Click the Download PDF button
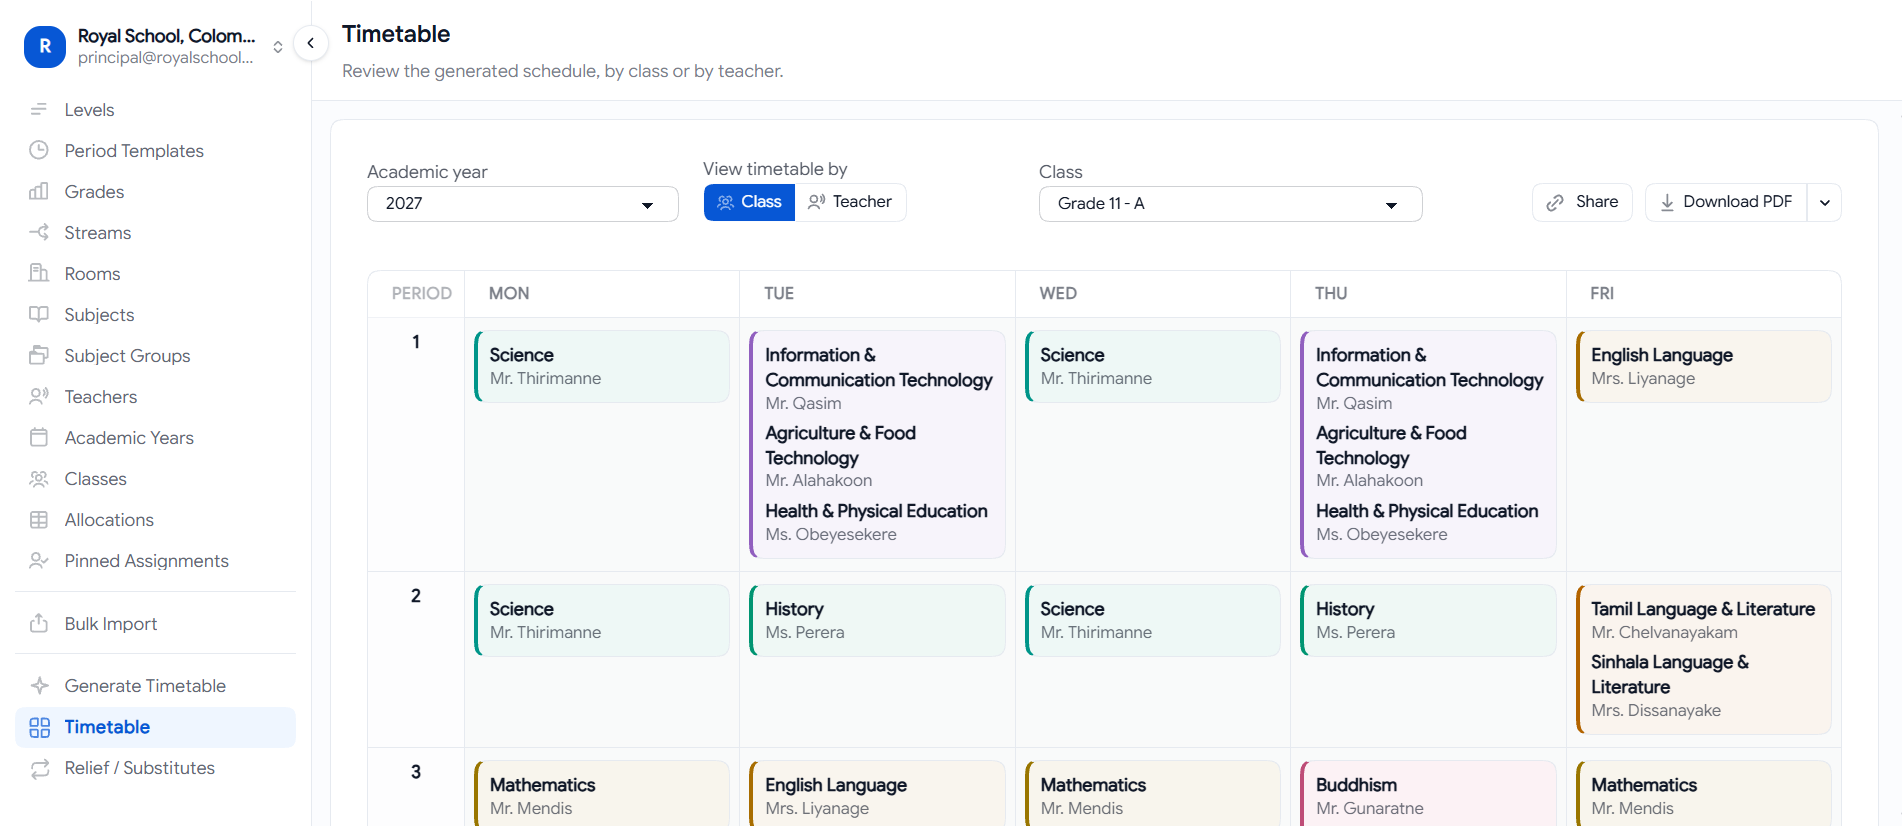The image size is (1902, 826). [x=1726, y=202]
